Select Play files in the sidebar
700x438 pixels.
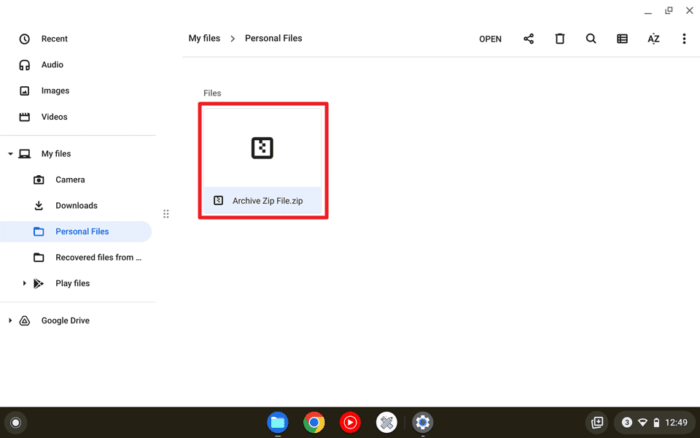coord(73,283)
